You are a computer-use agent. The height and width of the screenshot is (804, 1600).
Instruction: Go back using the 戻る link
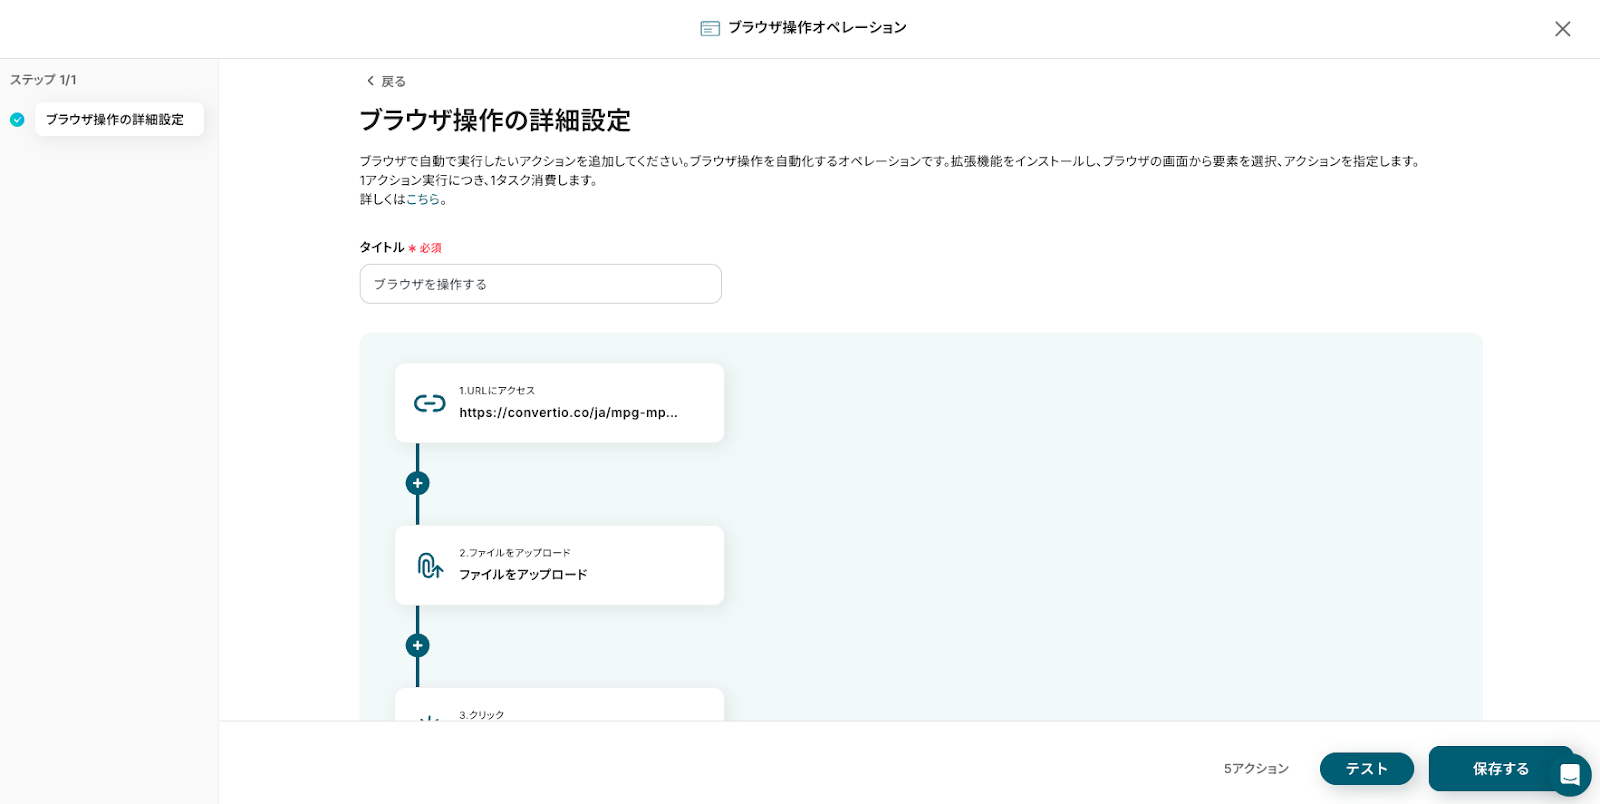point(386,81)
